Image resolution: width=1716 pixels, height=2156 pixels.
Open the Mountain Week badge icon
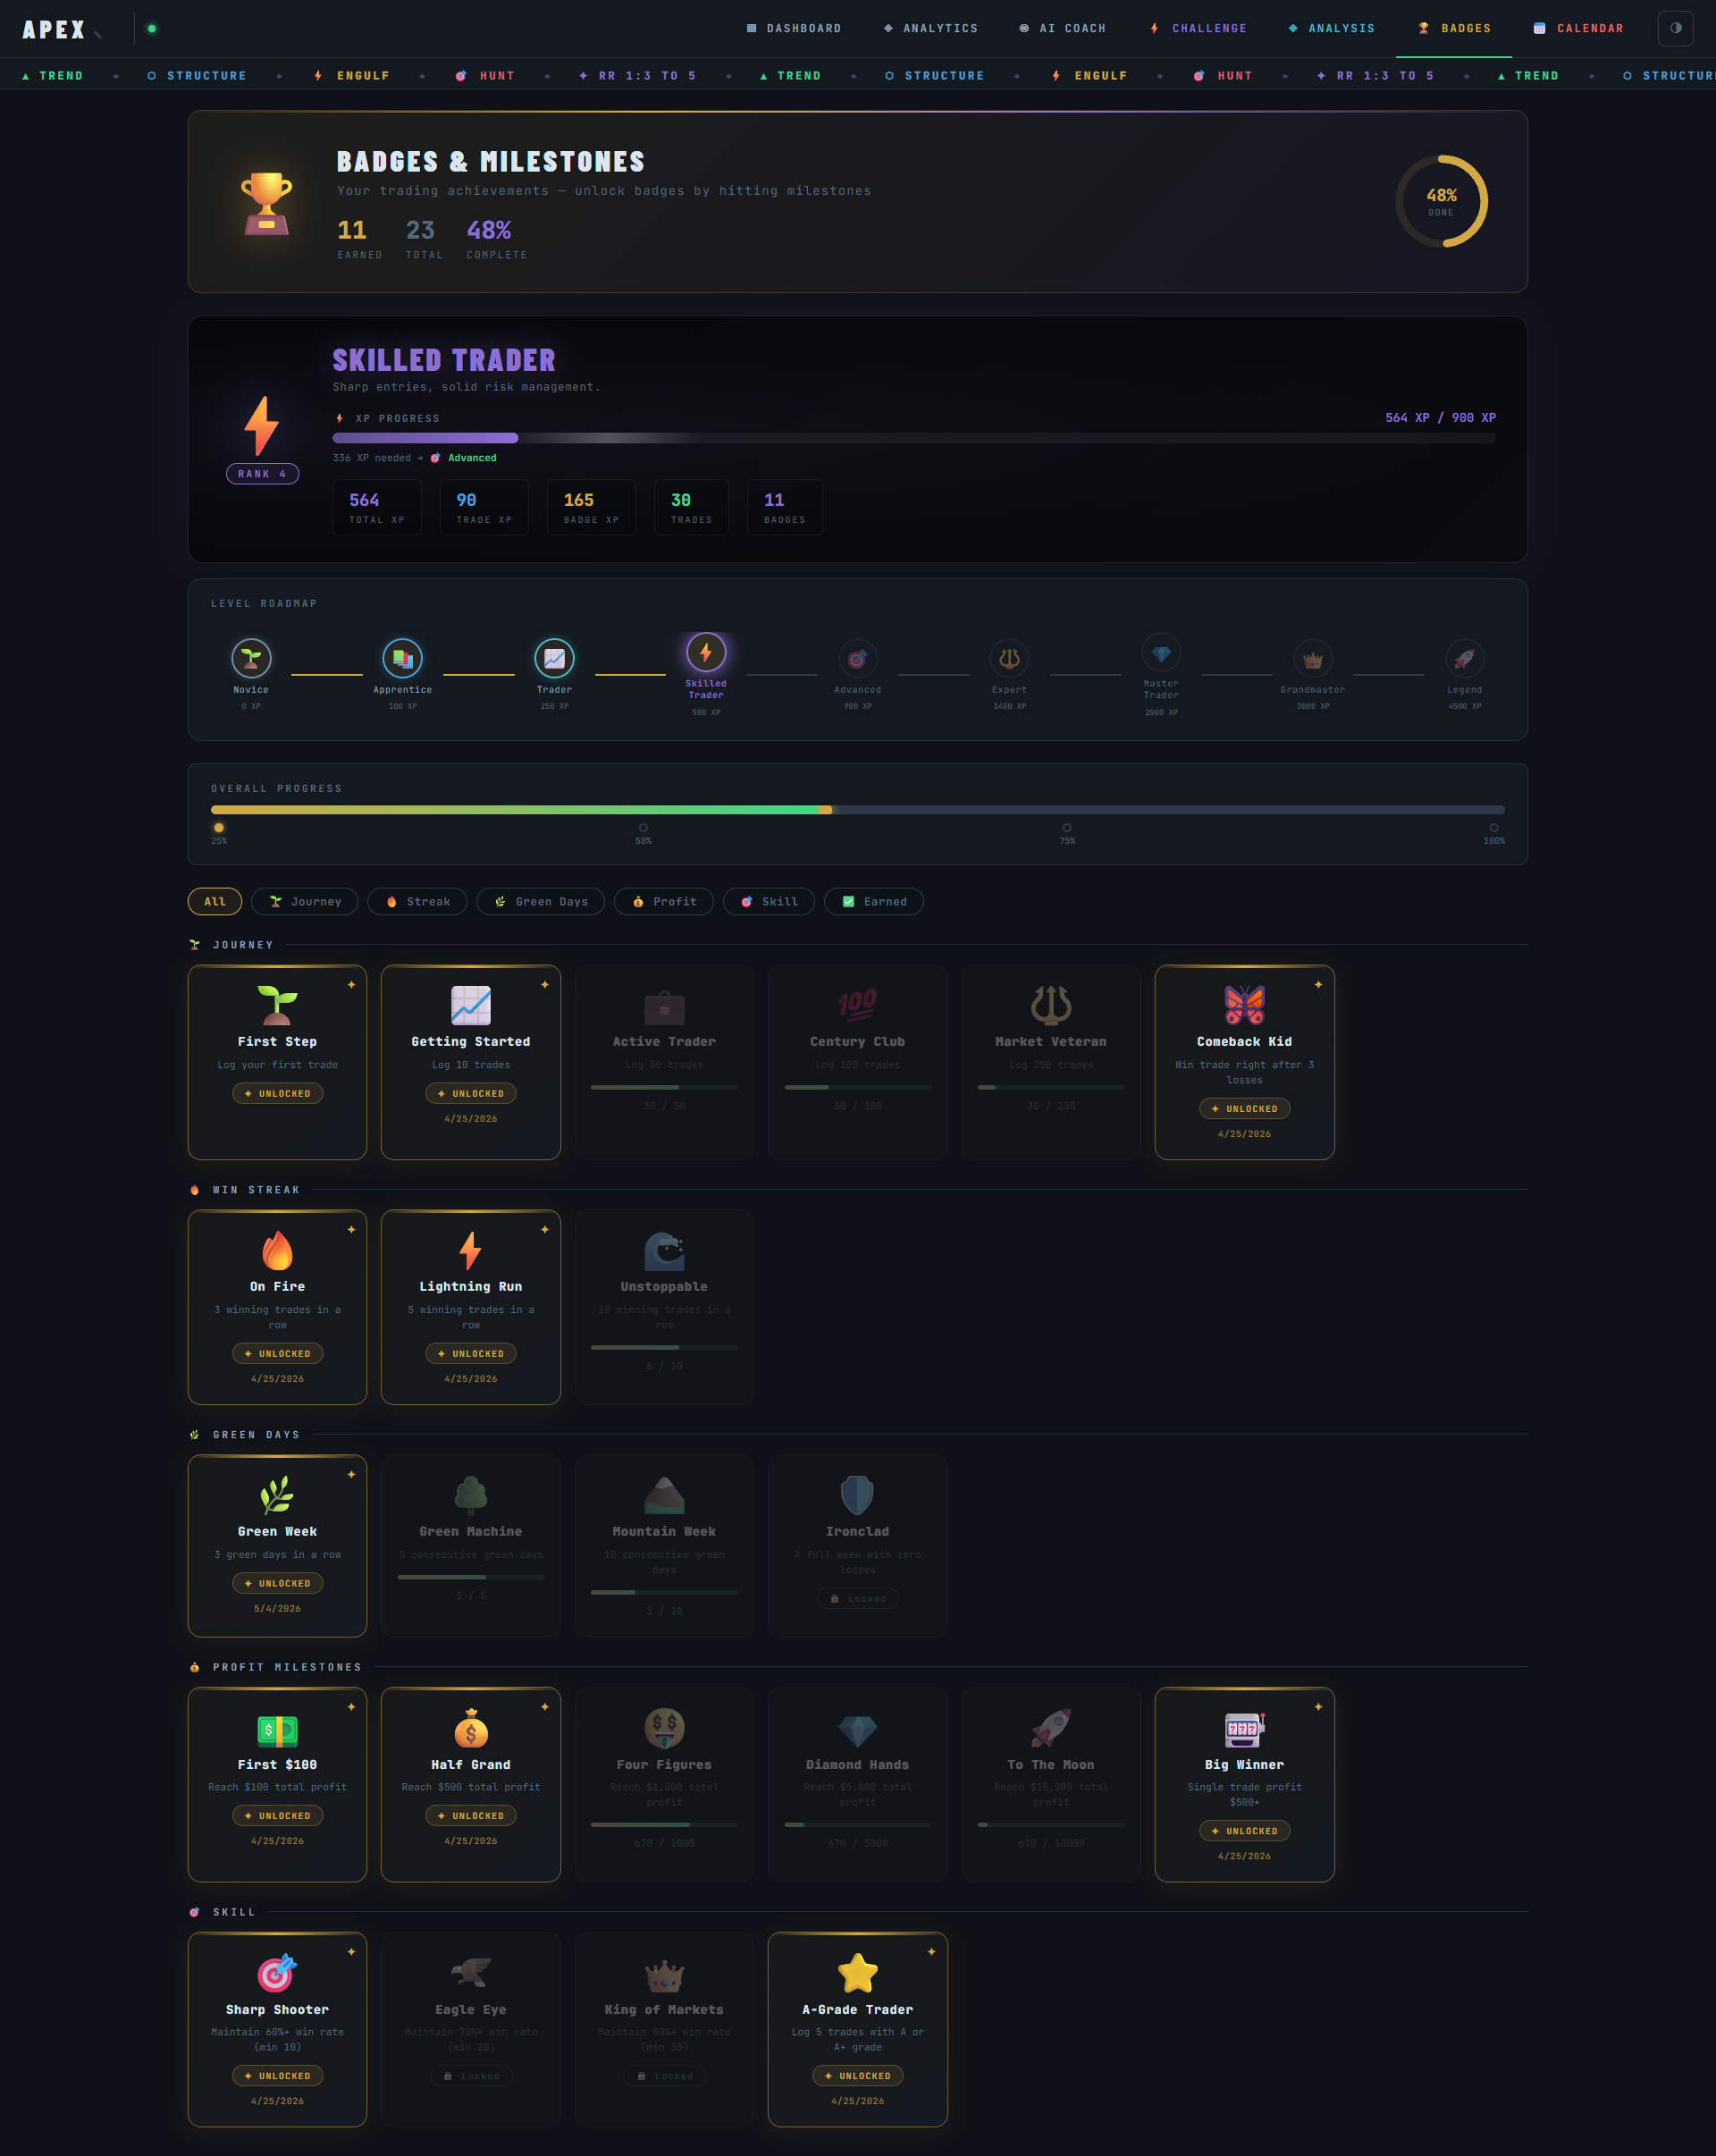[664, 1495]
